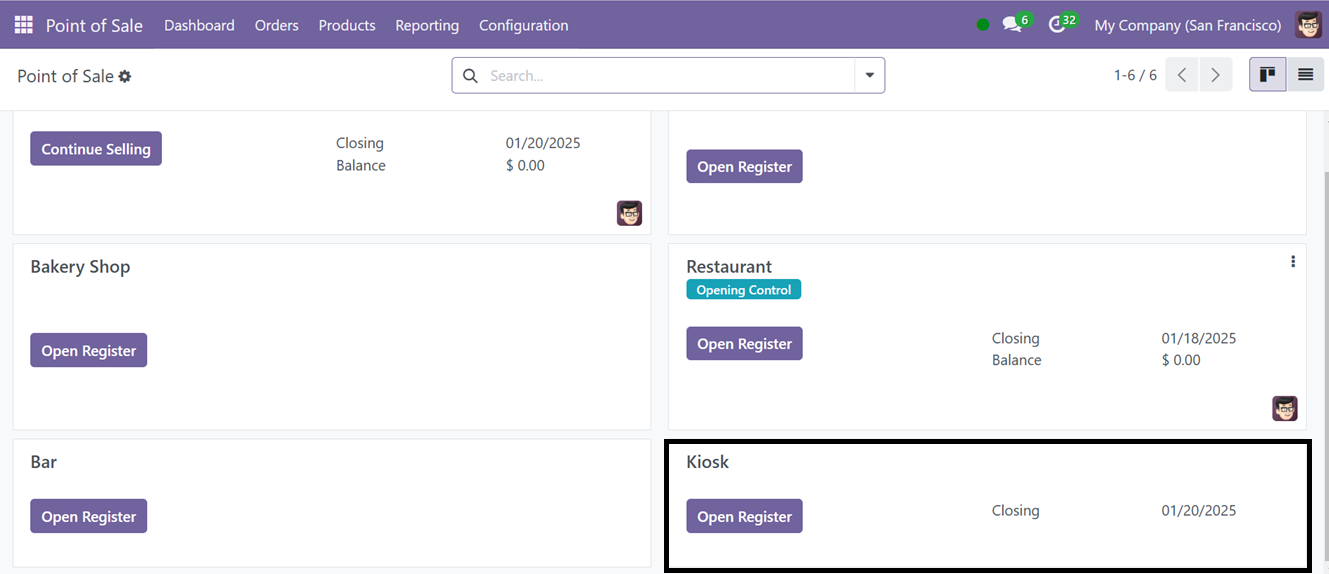Viewport: 1329px width, 574px height.
Task: Open the three-dot menu on the Restaurant card
Action: click(x=1293, y=261)
